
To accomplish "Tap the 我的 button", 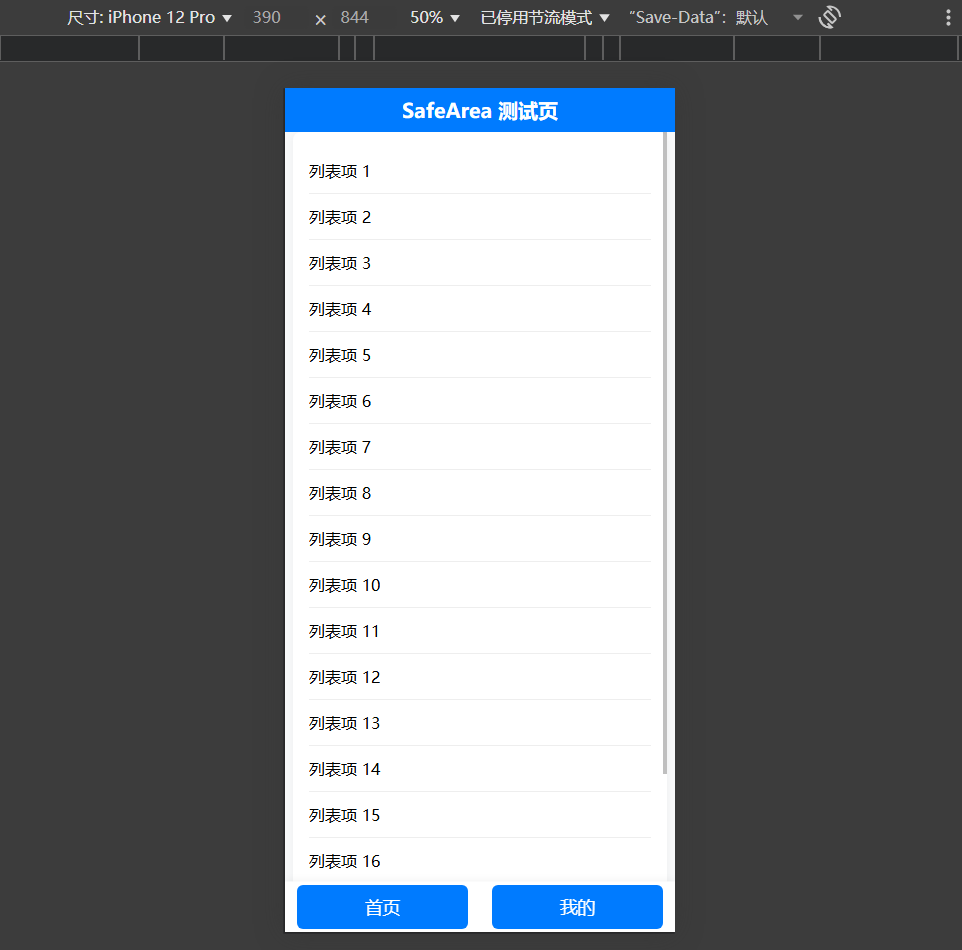I will [x=577, y=907].
